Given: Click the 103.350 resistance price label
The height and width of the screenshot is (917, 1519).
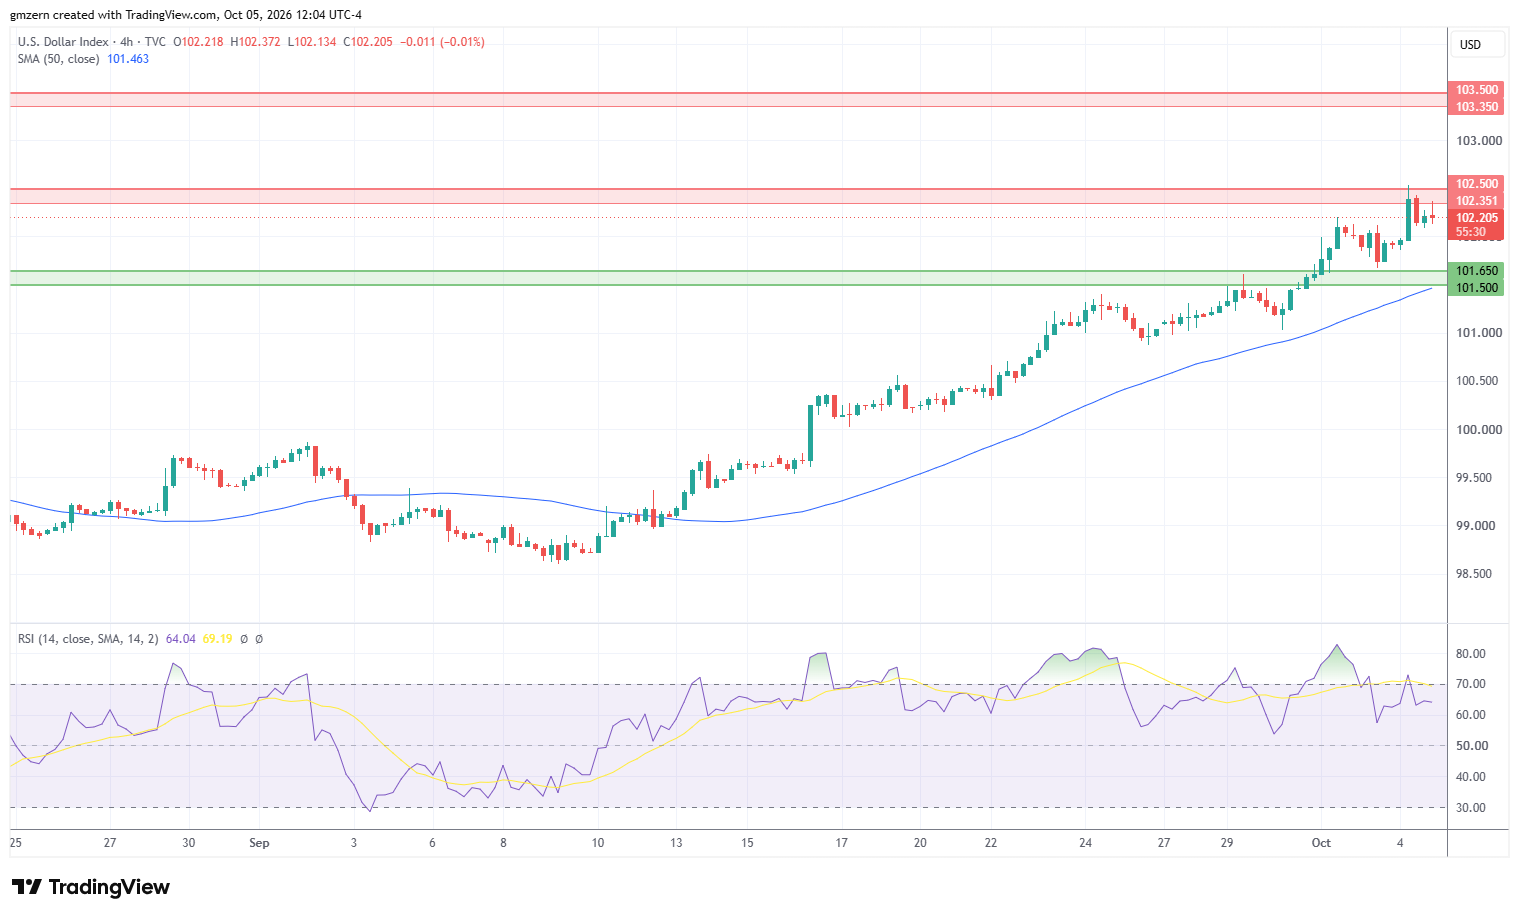Looking at the screenshot, I should (x=1477, y=107).
